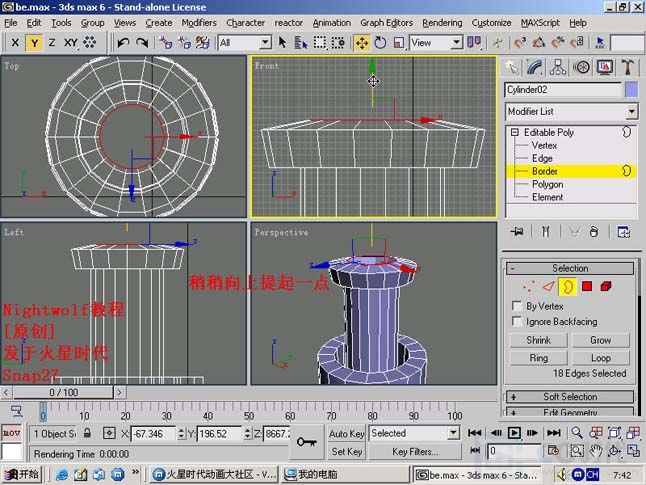The width and height of the screenshot is (646, 485).
Task: Collapse the Editable Poly stack tree
Action: [x=515, y=132]
